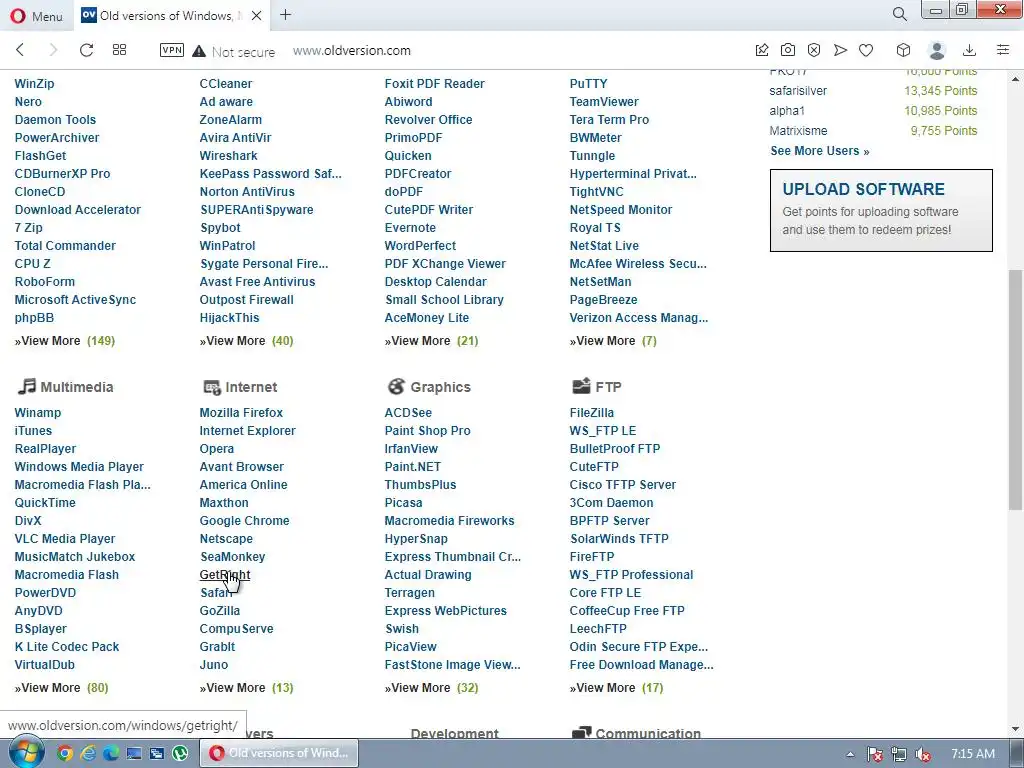Click the 7:15 AM clock
The image size is (1024, 768).
[x=972, y=754]
